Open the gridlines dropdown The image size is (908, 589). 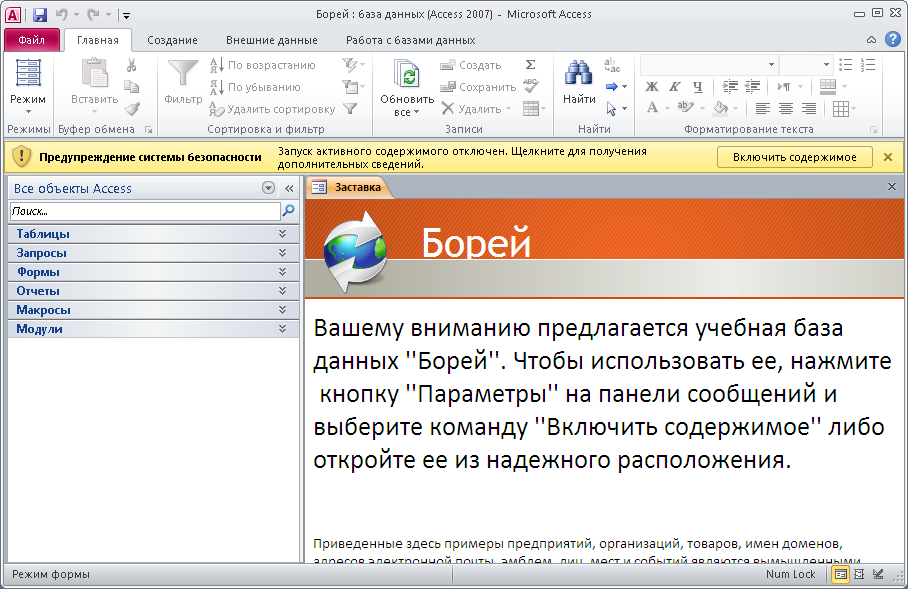844,108
